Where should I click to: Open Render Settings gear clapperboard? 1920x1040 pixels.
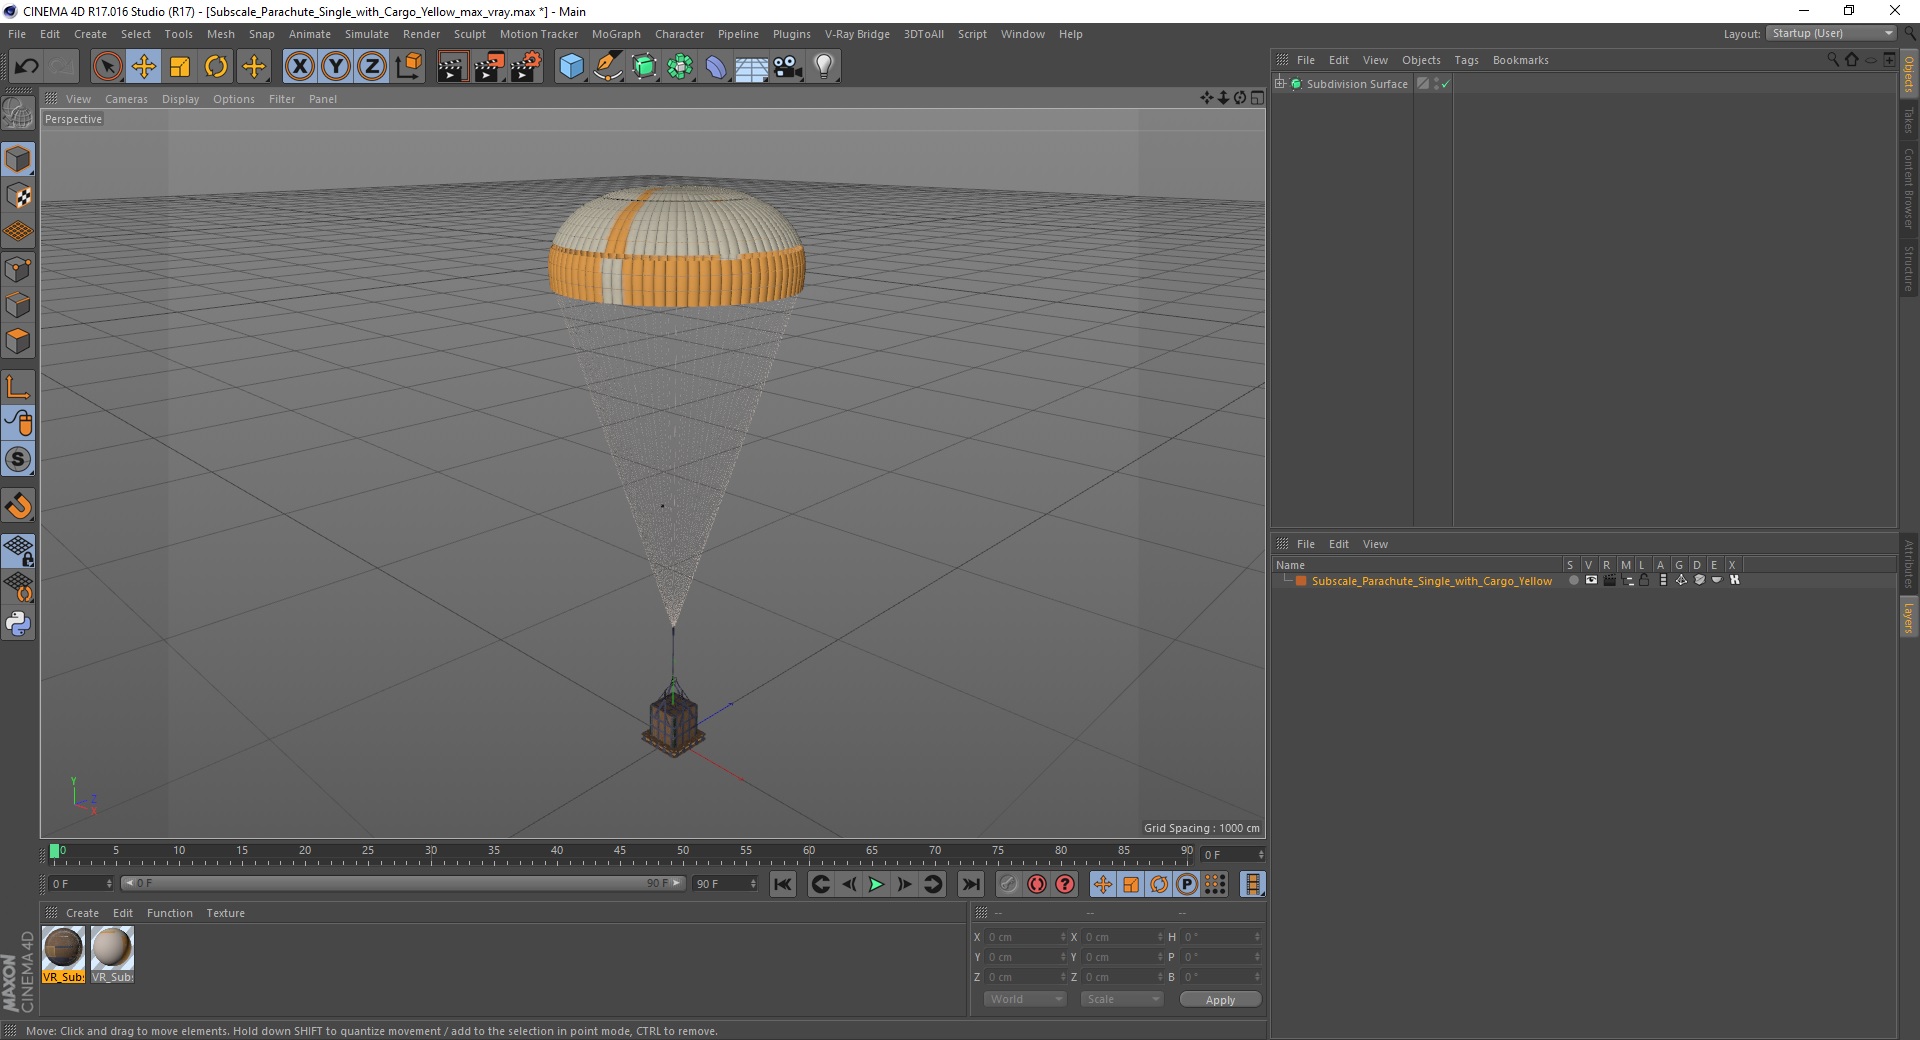[526, 67]
